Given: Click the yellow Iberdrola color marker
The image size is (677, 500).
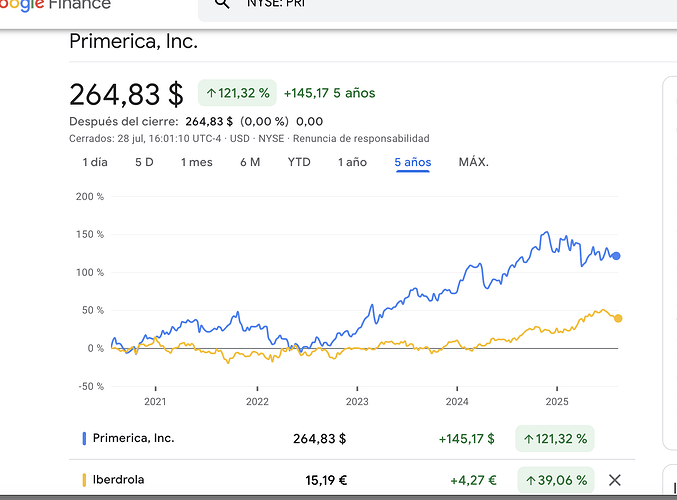Looking at the screenshot, I should (x=83, y=480).
